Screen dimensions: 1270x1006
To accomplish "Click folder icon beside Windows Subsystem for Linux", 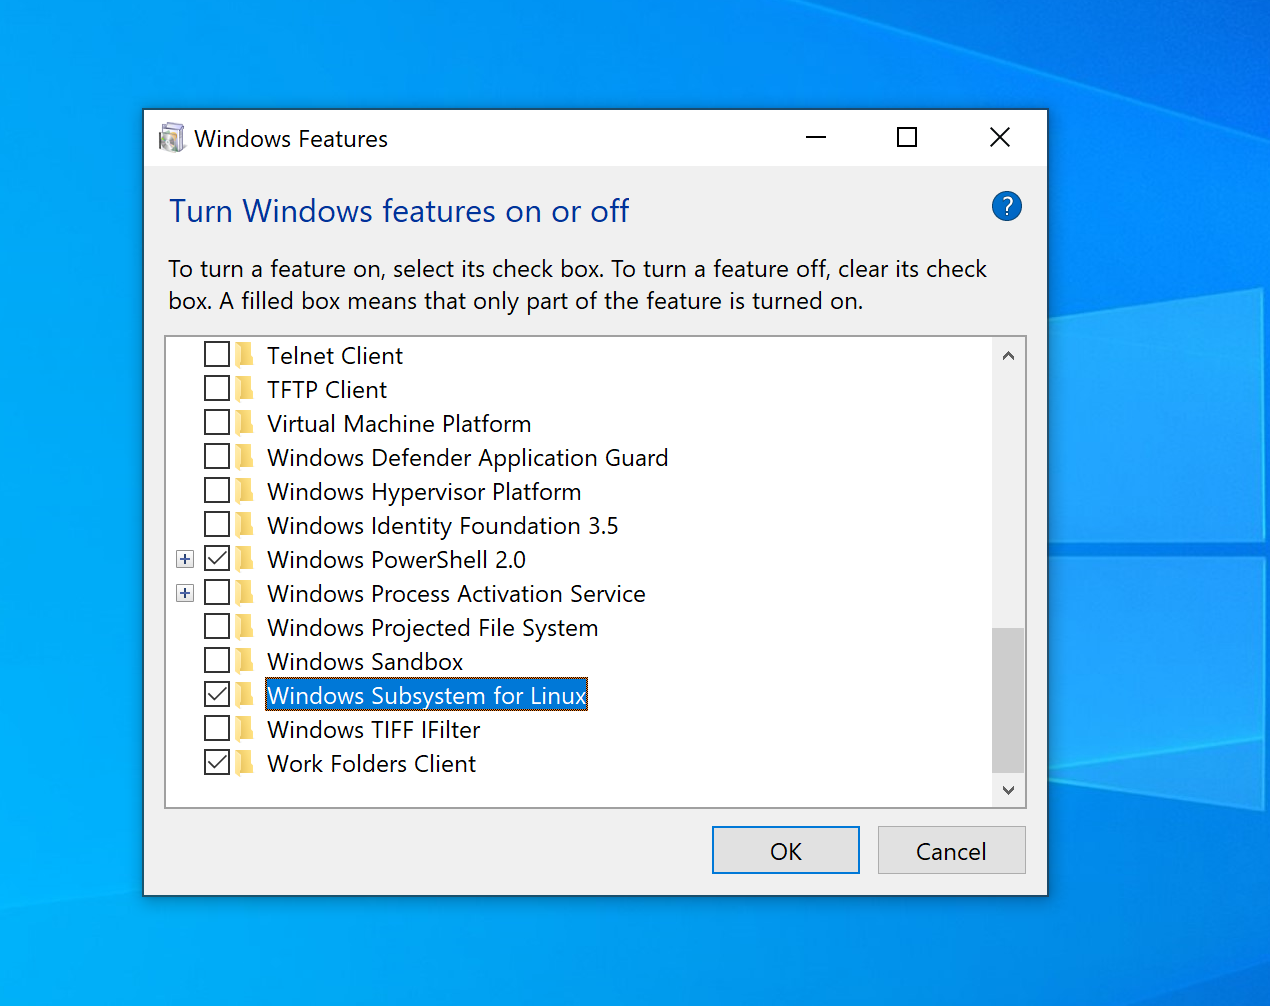I will [245, 695].
